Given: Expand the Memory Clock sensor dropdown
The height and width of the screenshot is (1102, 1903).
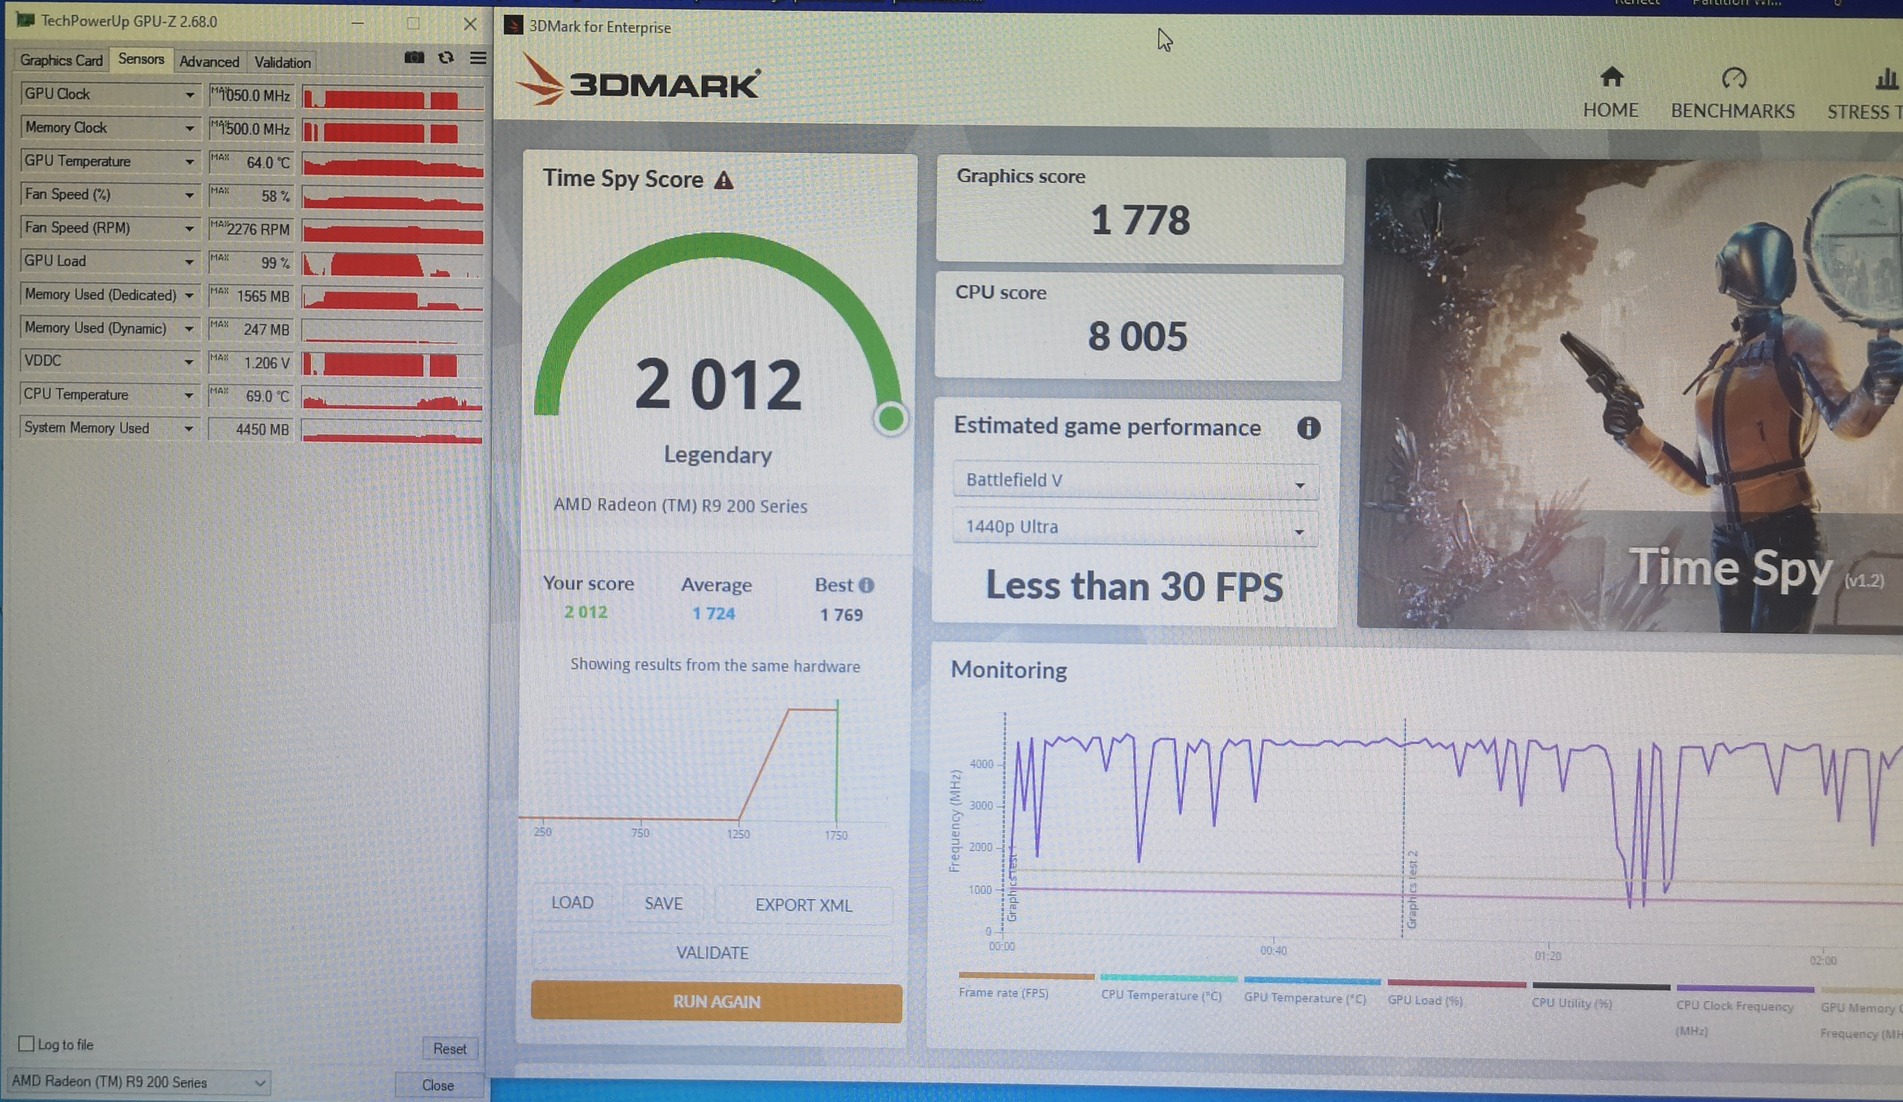Looking at the screenshot, I should [x=189, y=128].
